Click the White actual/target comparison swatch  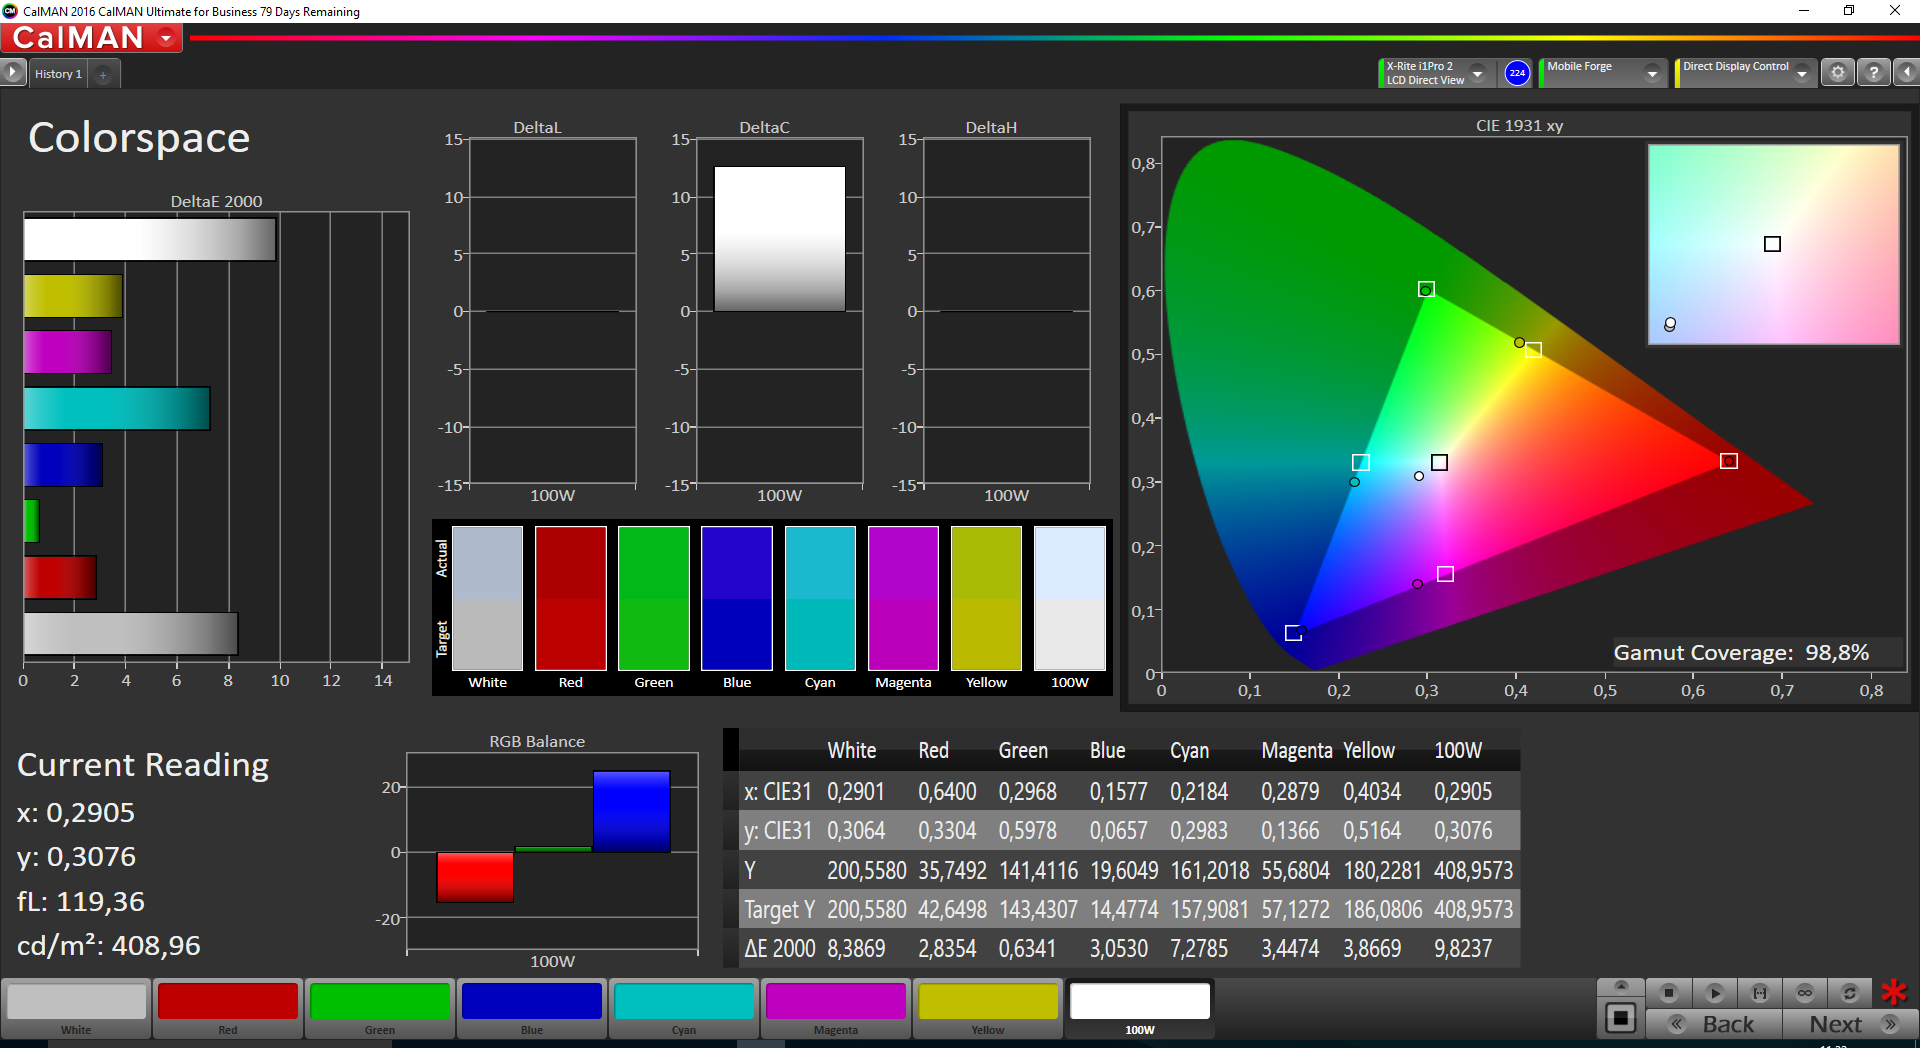click(487, 598)
